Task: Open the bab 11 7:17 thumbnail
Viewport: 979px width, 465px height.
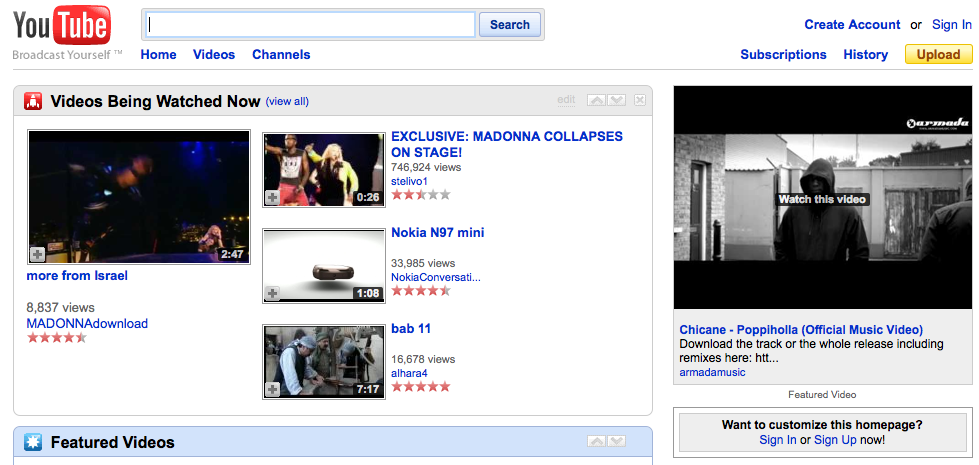Action: (323, 362)
